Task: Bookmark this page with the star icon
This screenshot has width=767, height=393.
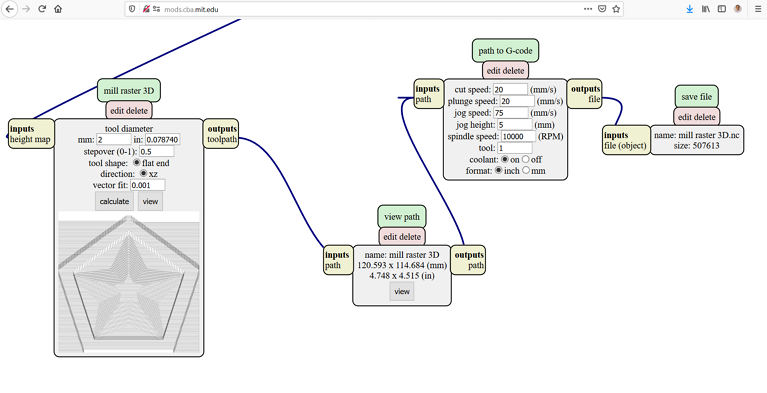Action: pyautogui.click(x=616, y=9)
